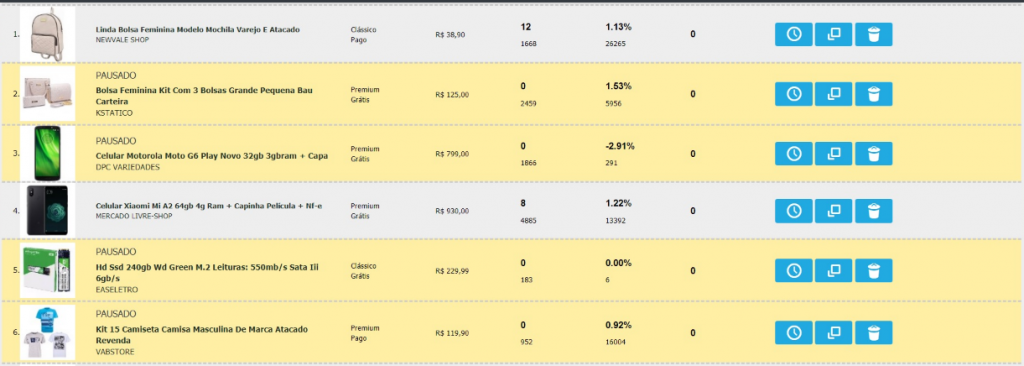Open history clock for Linda Bolsa Feminina row
1024x366 pixels.
tap(793, 34)
